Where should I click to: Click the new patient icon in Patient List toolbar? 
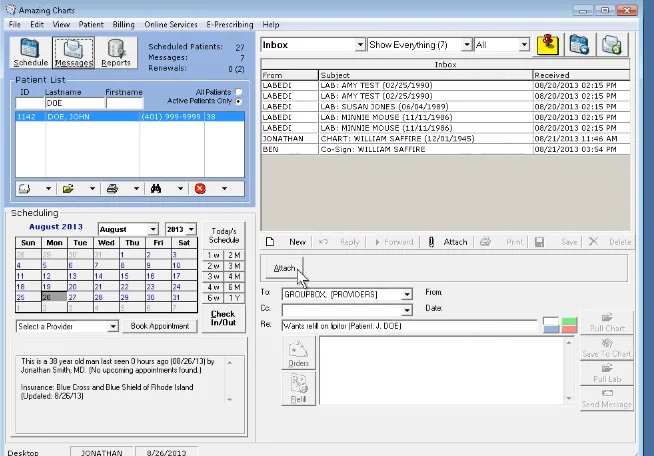click(x=25, y=189)
